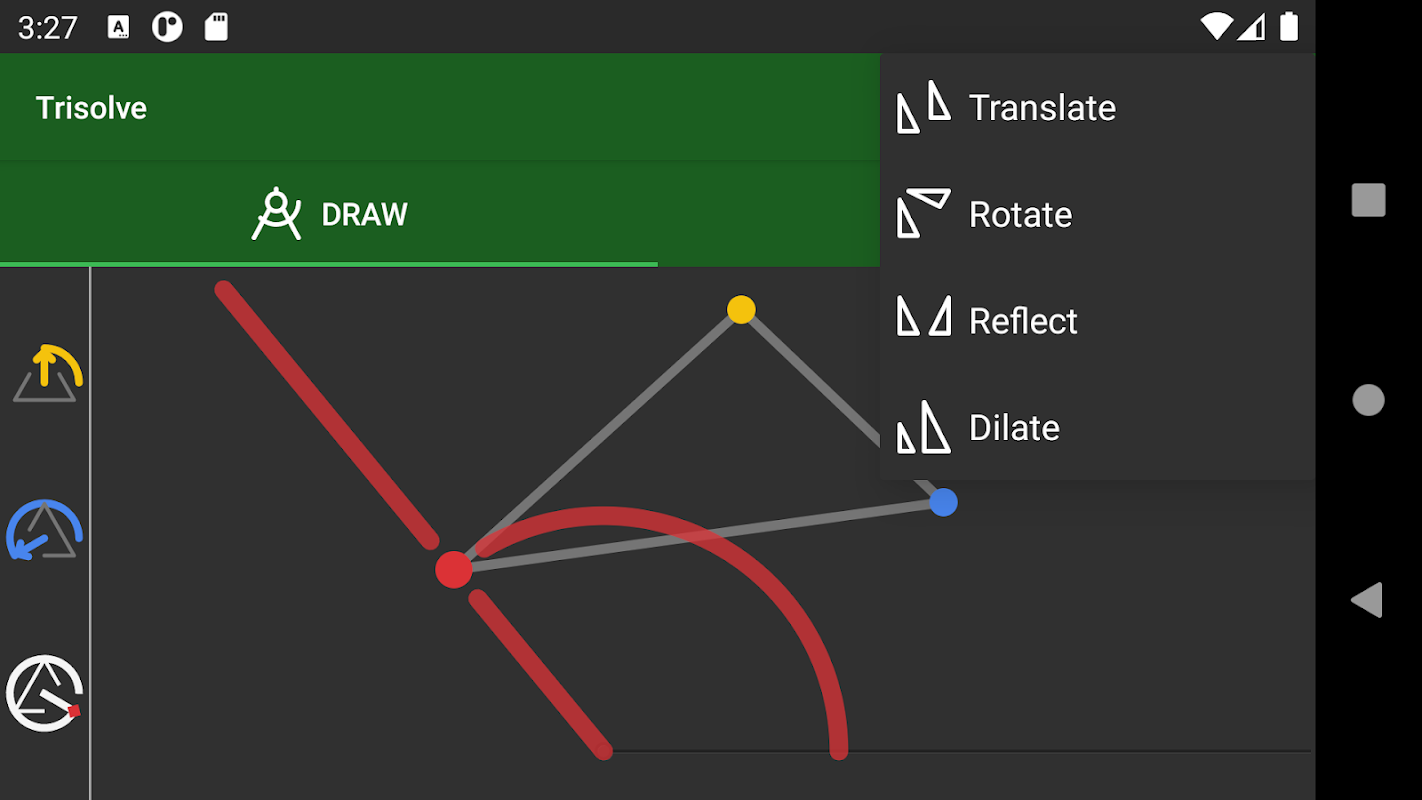This screenshot has height=800, width=1422.
Task: Tap the Trisolve app title
Action: pyautogui.click(x=91, y=108)
